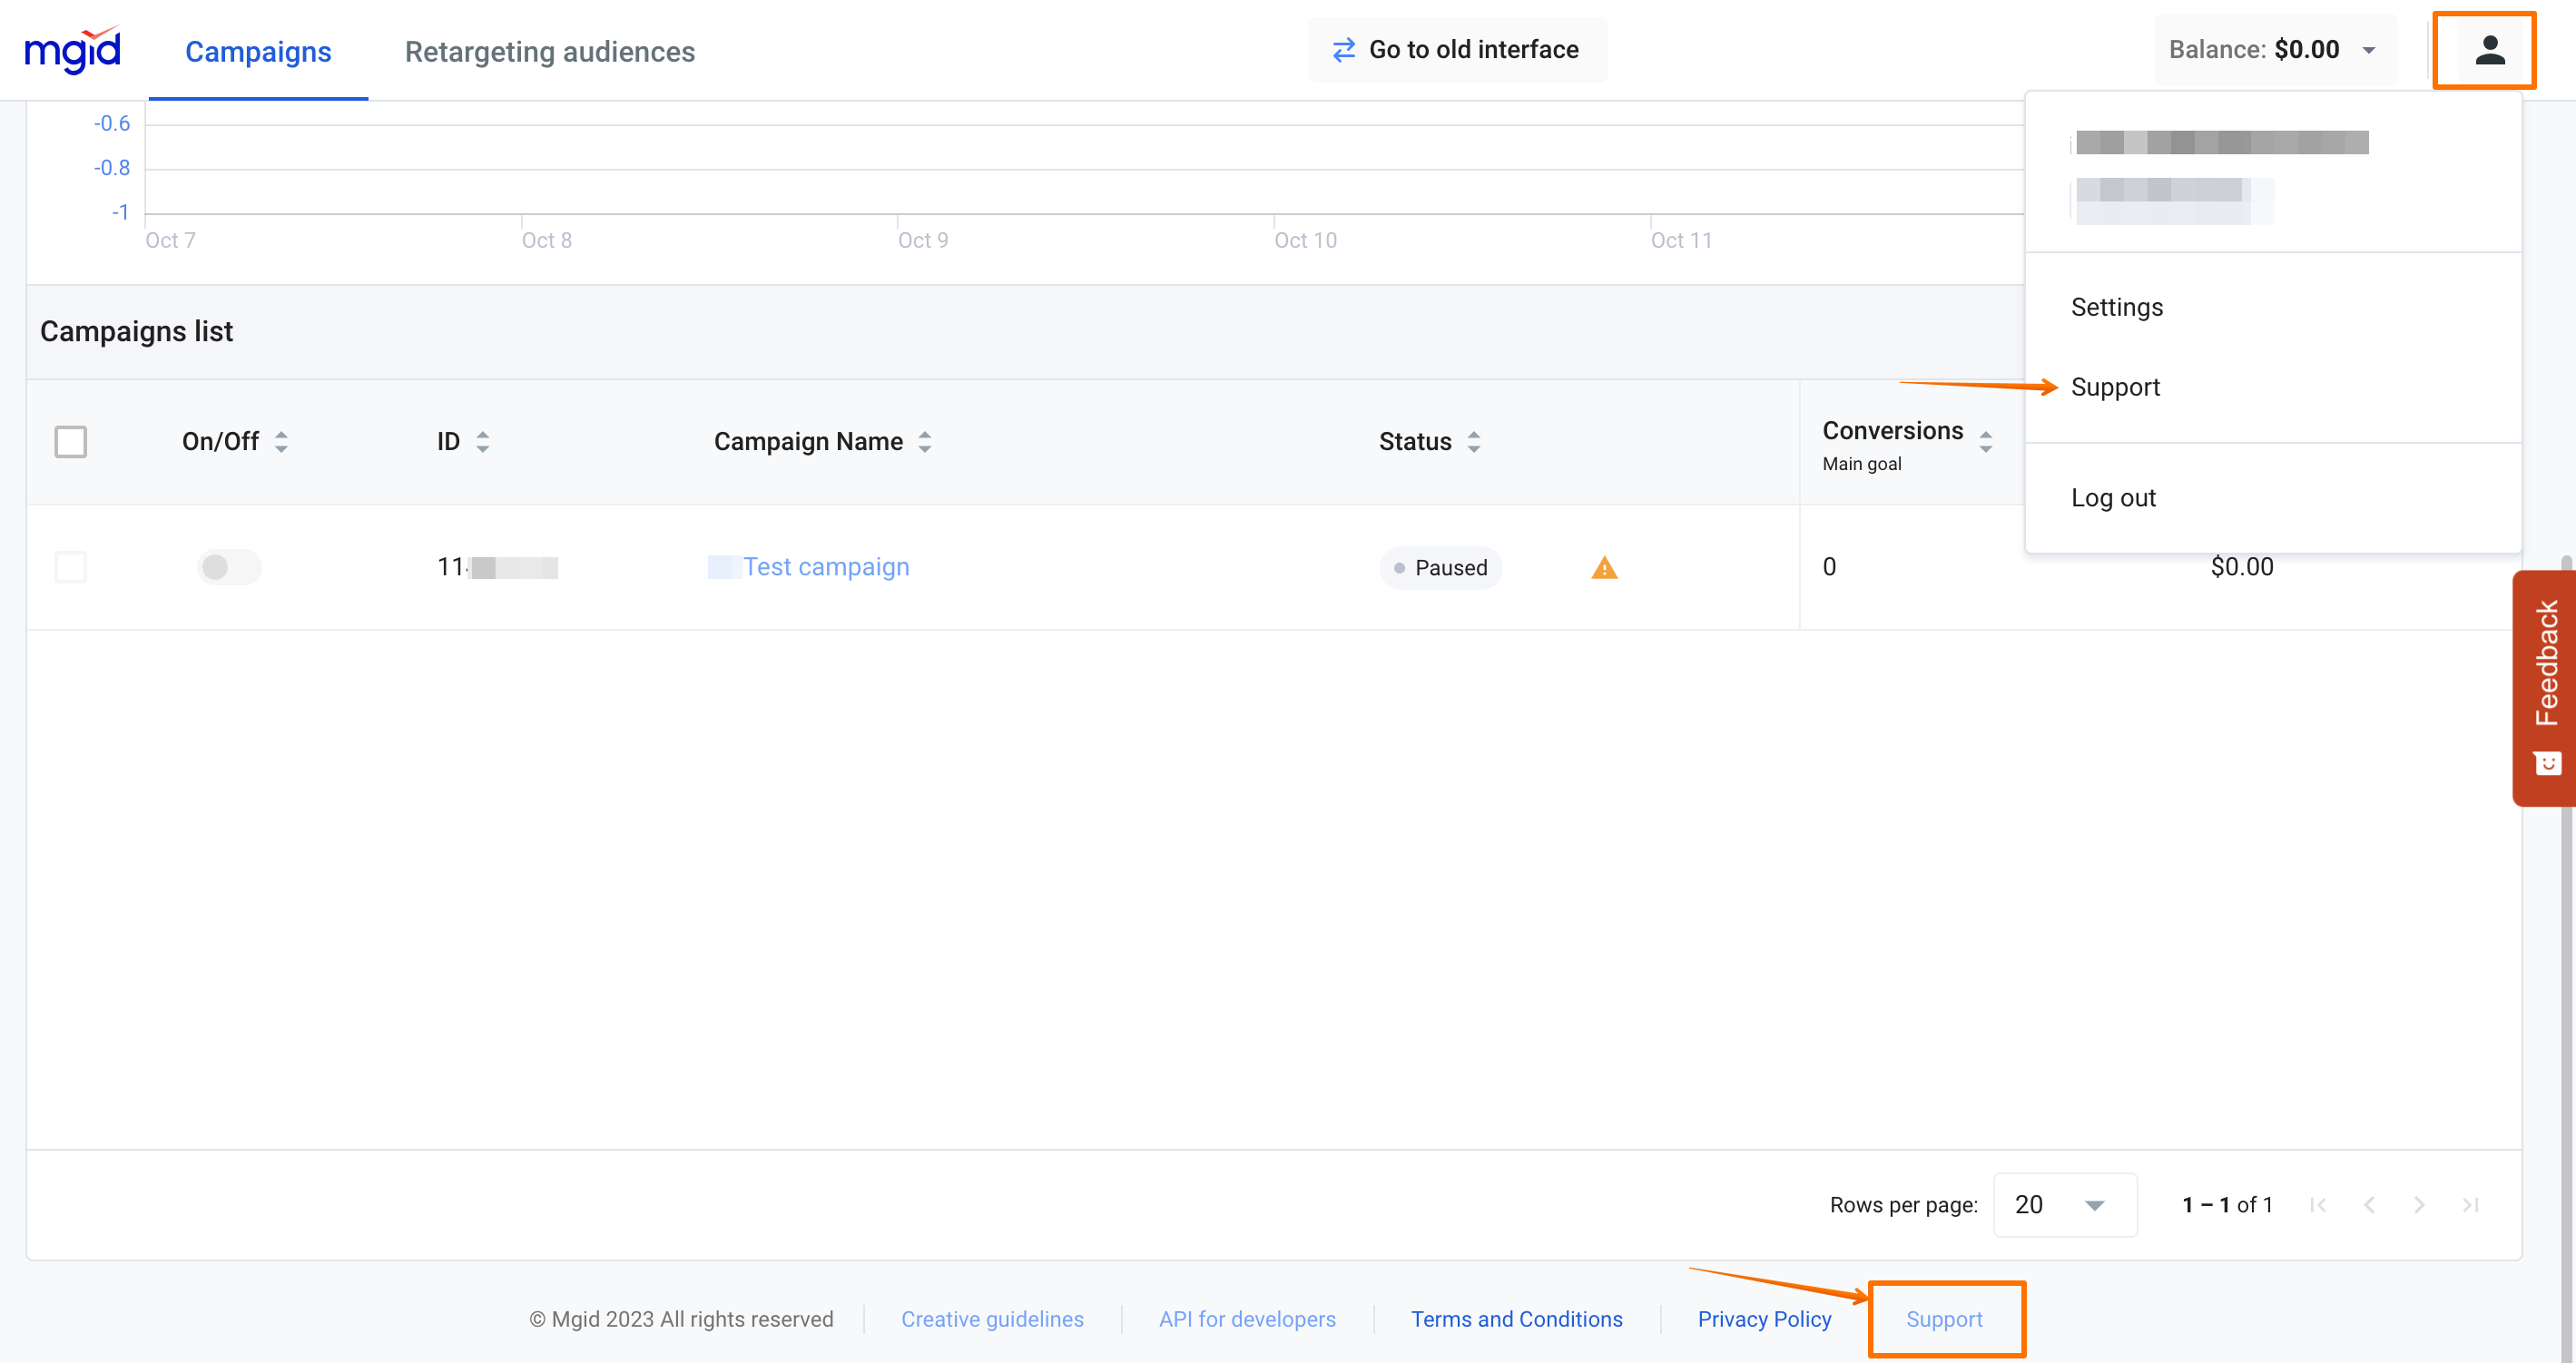The image size is (2576, 1363).
Task: Sort by Campaign Name arrows
Action: [x=924, y=442]
